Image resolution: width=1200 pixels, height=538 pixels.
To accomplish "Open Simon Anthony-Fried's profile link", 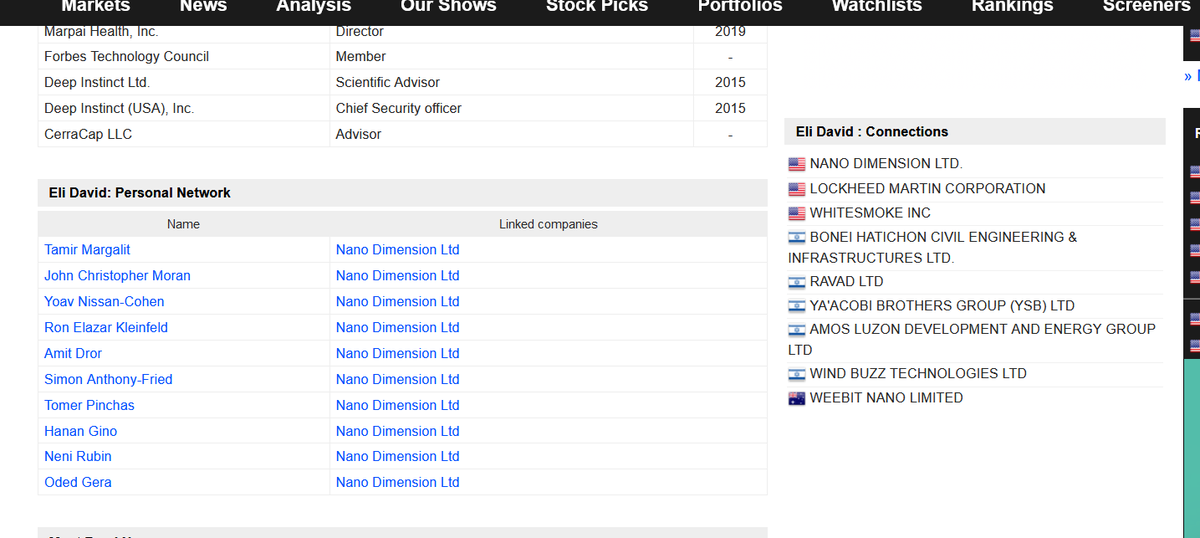I will click(108, 380).
